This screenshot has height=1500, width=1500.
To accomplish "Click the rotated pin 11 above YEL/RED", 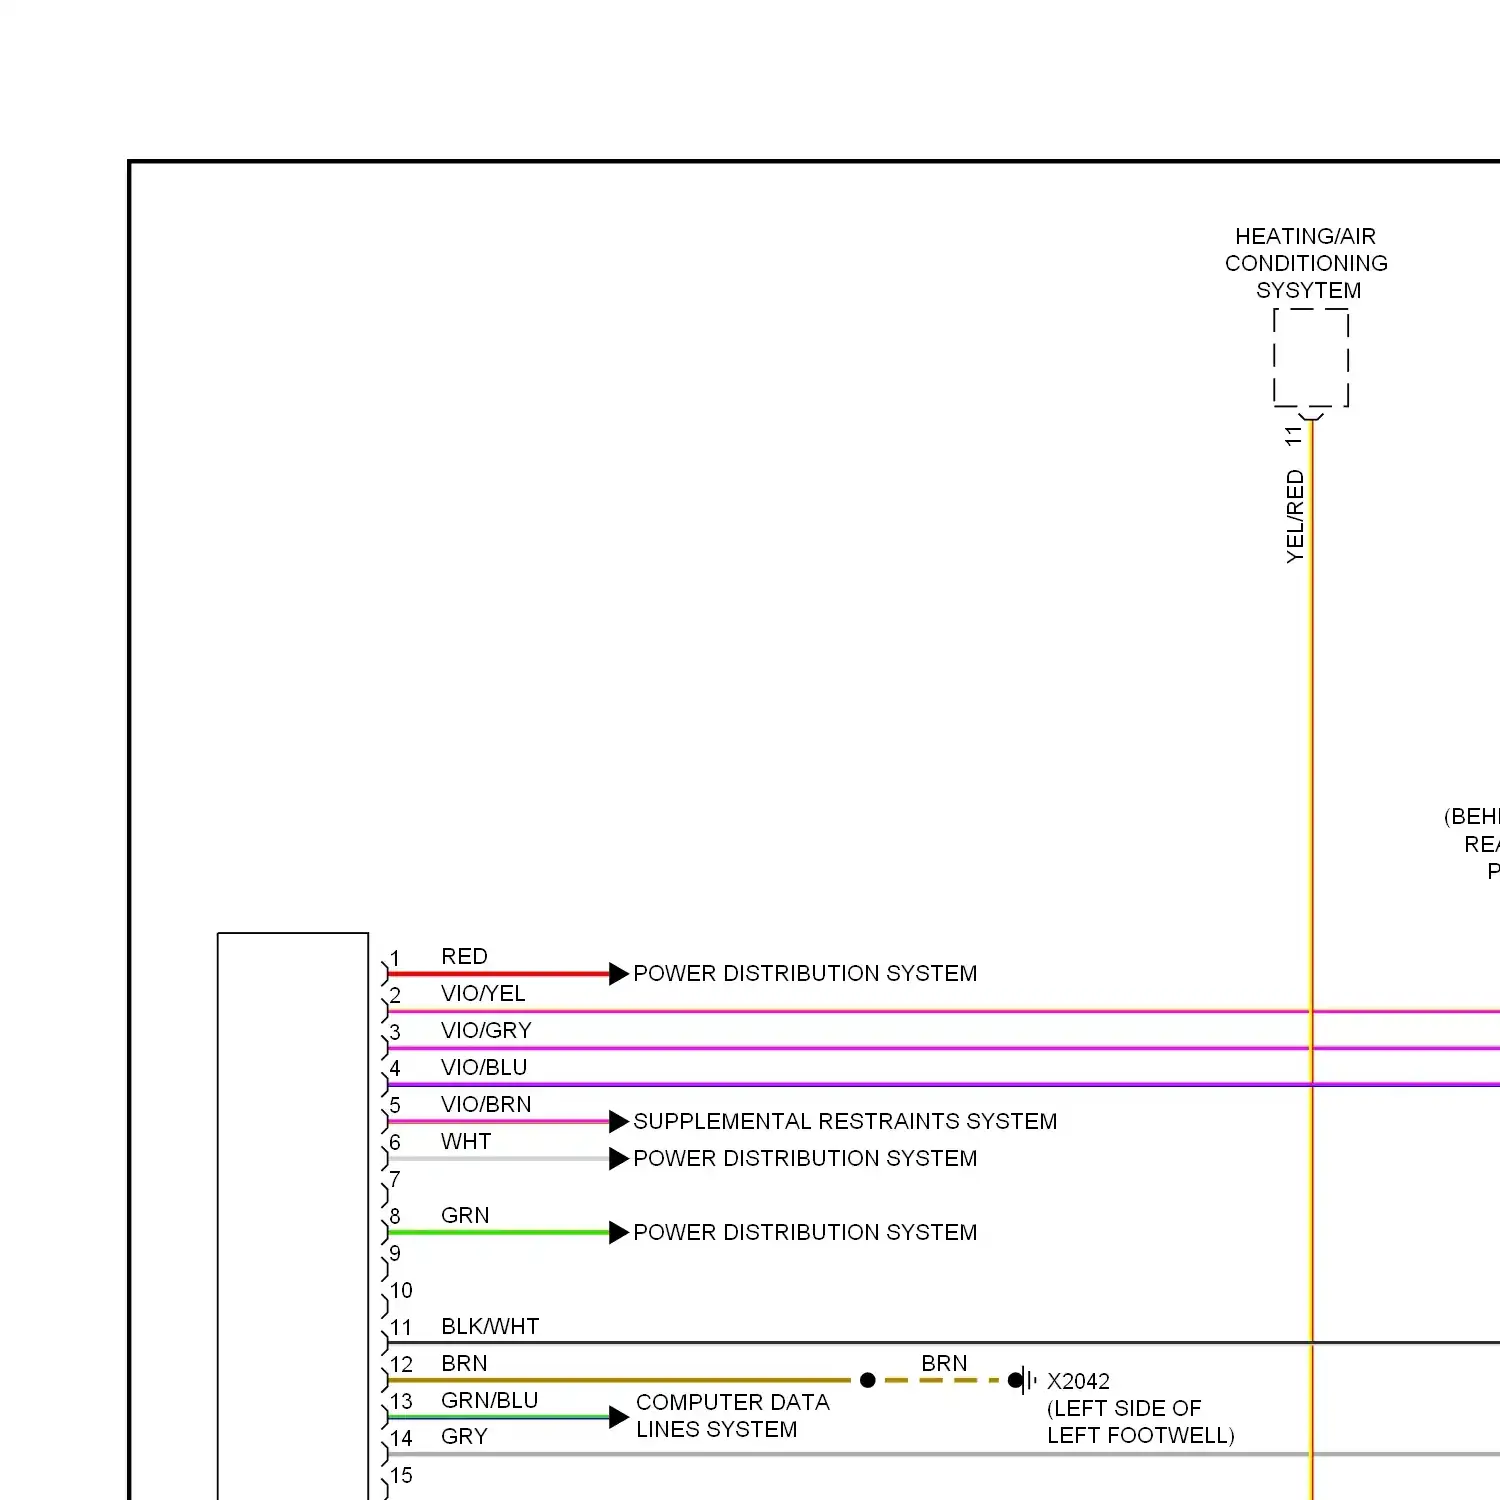I will click(x=1294, y=436).
